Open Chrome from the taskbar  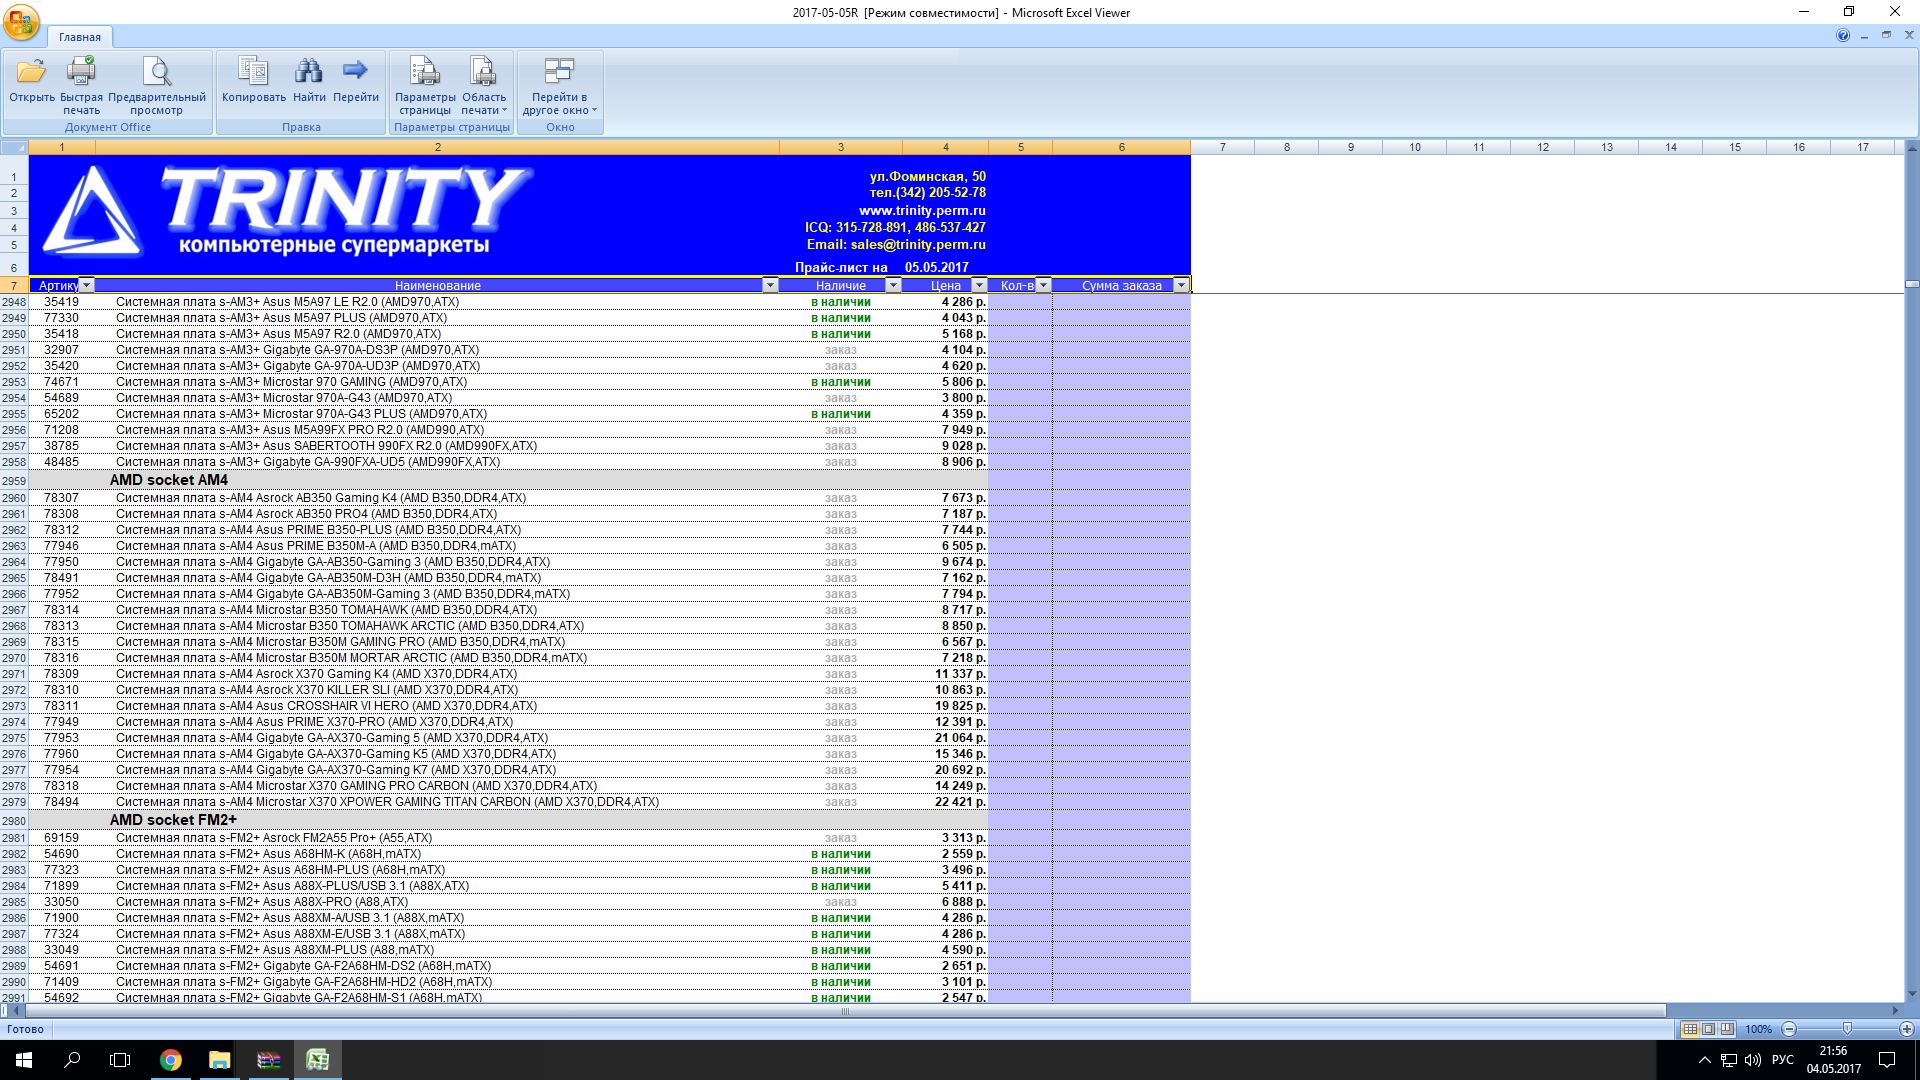[x=171, y=1060]
